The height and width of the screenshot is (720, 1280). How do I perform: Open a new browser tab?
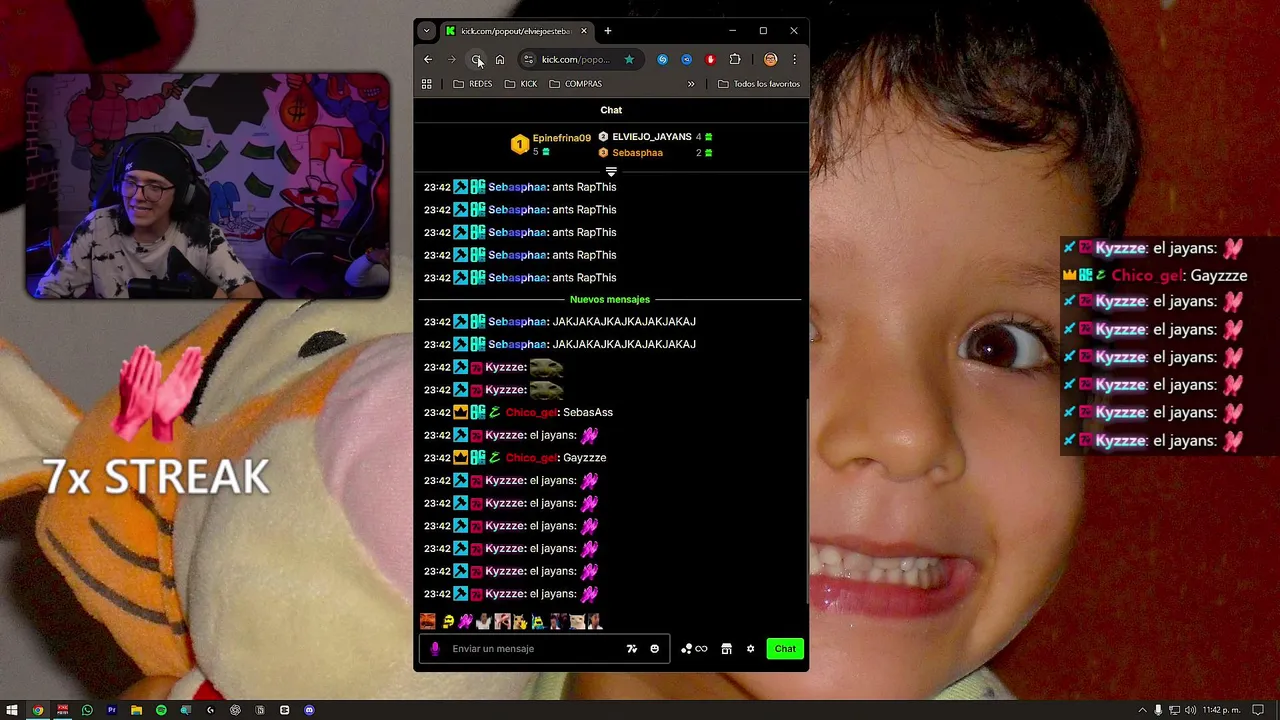coord(608,31)
